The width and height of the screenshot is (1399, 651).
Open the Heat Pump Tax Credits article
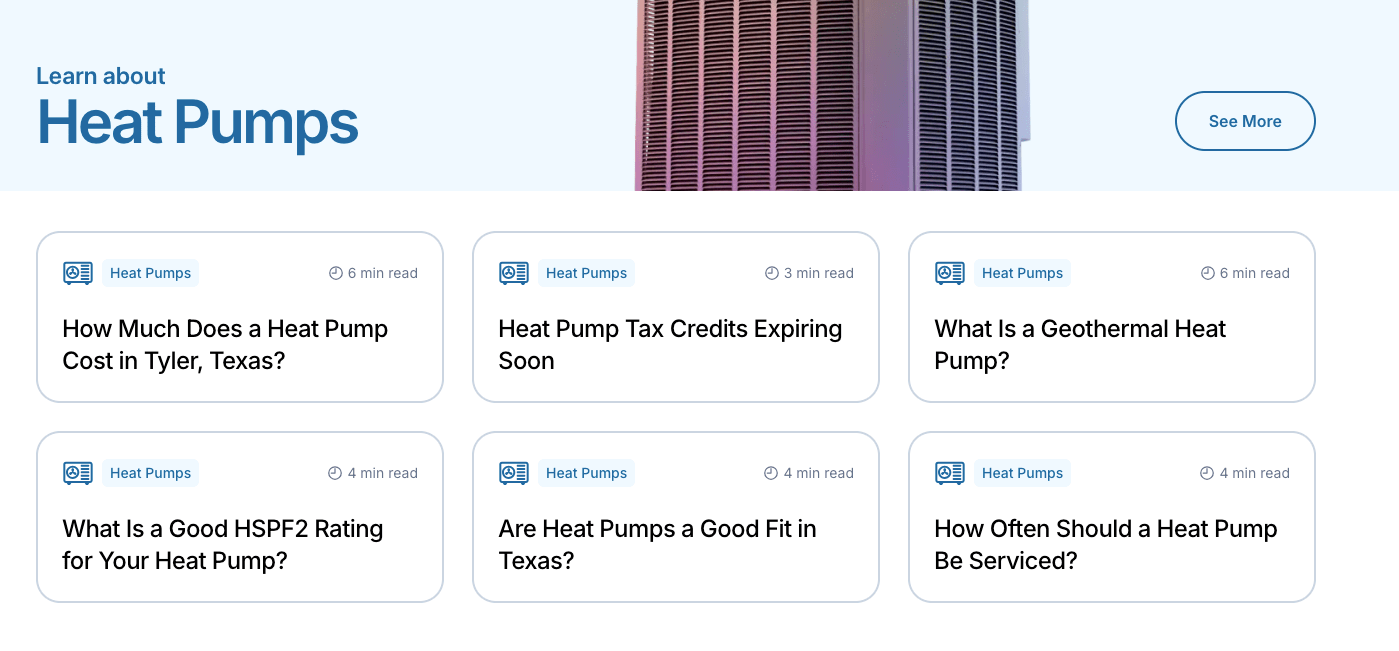coord(670,344)
